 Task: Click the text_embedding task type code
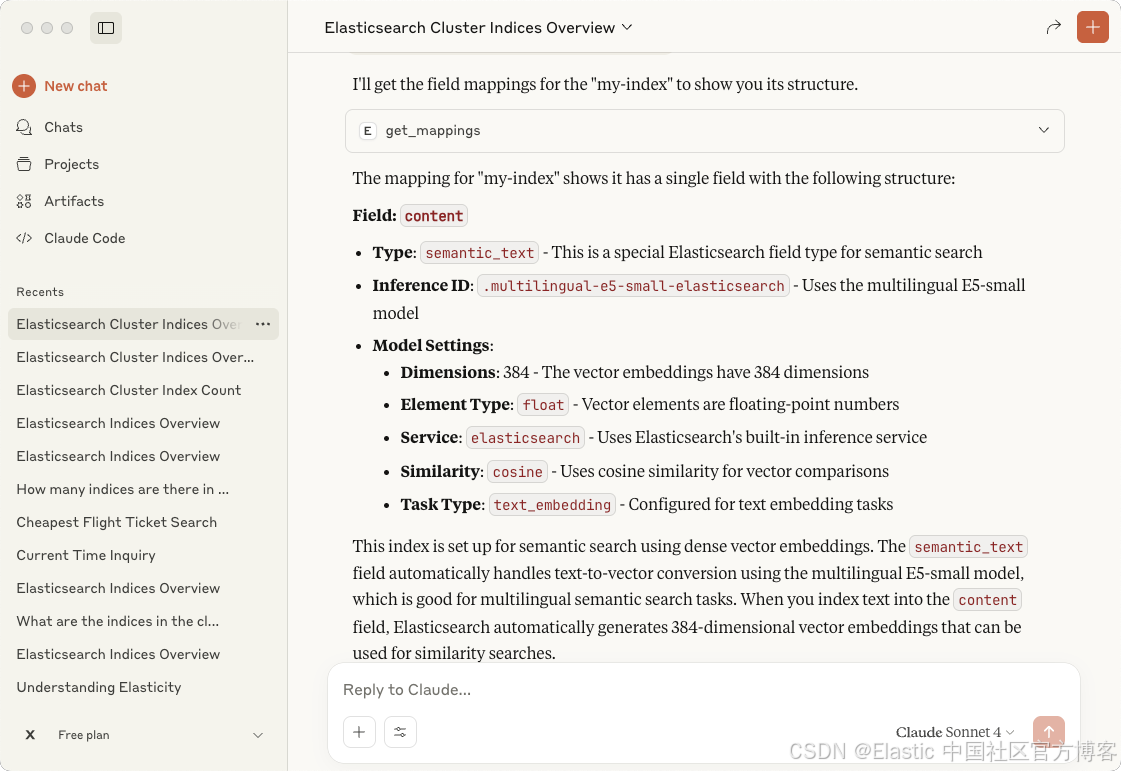pyautogui.click(x=553, y=504)
